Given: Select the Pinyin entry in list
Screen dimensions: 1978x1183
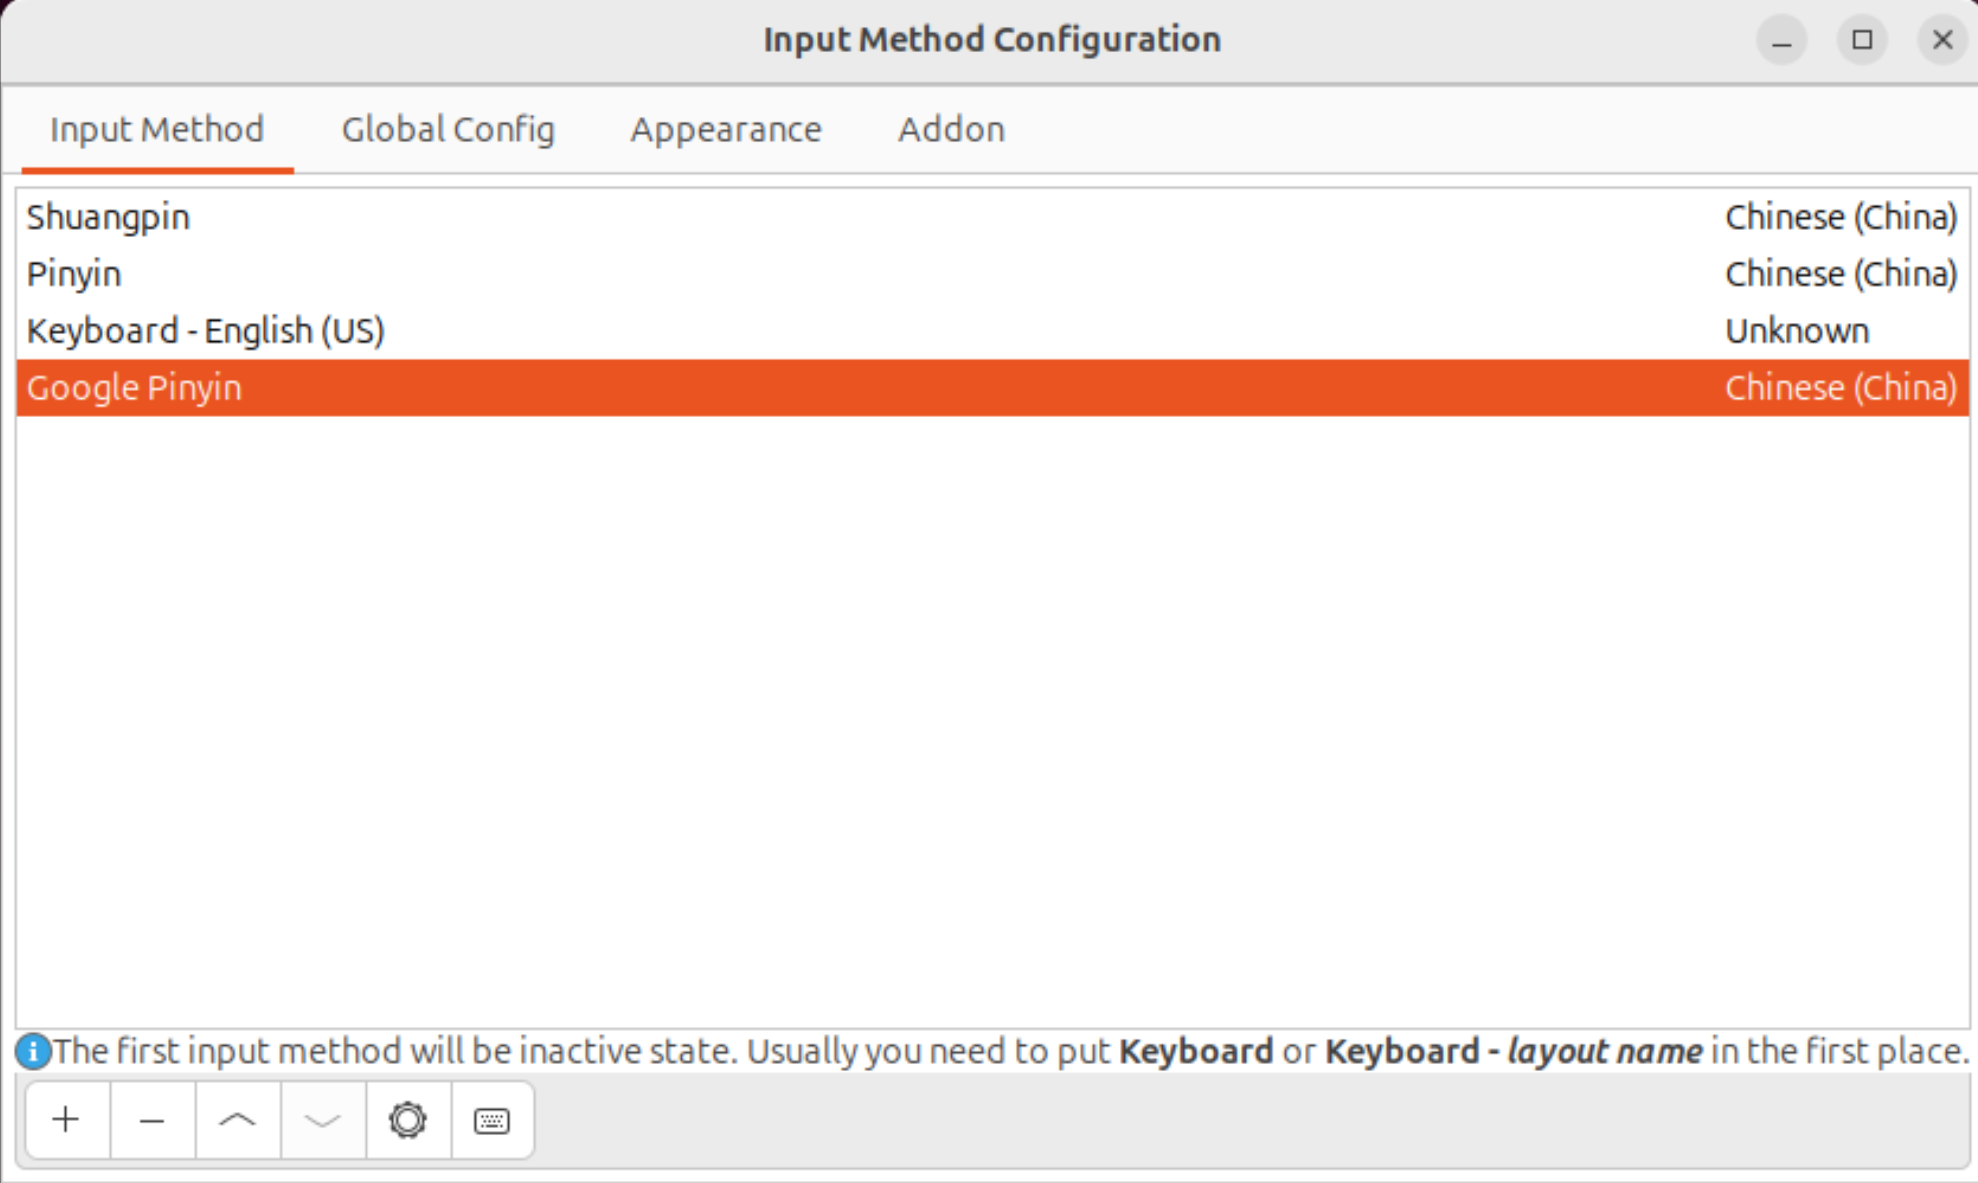Looking at the screenshot, I should coord(74,274).
